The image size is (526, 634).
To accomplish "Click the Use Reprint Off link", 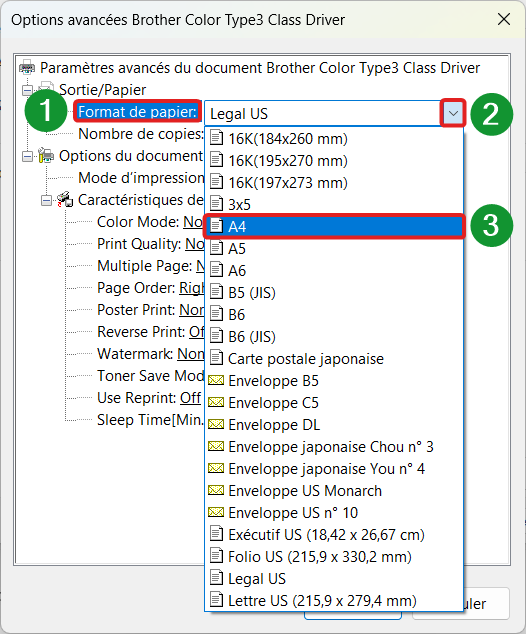I will 190,398.
